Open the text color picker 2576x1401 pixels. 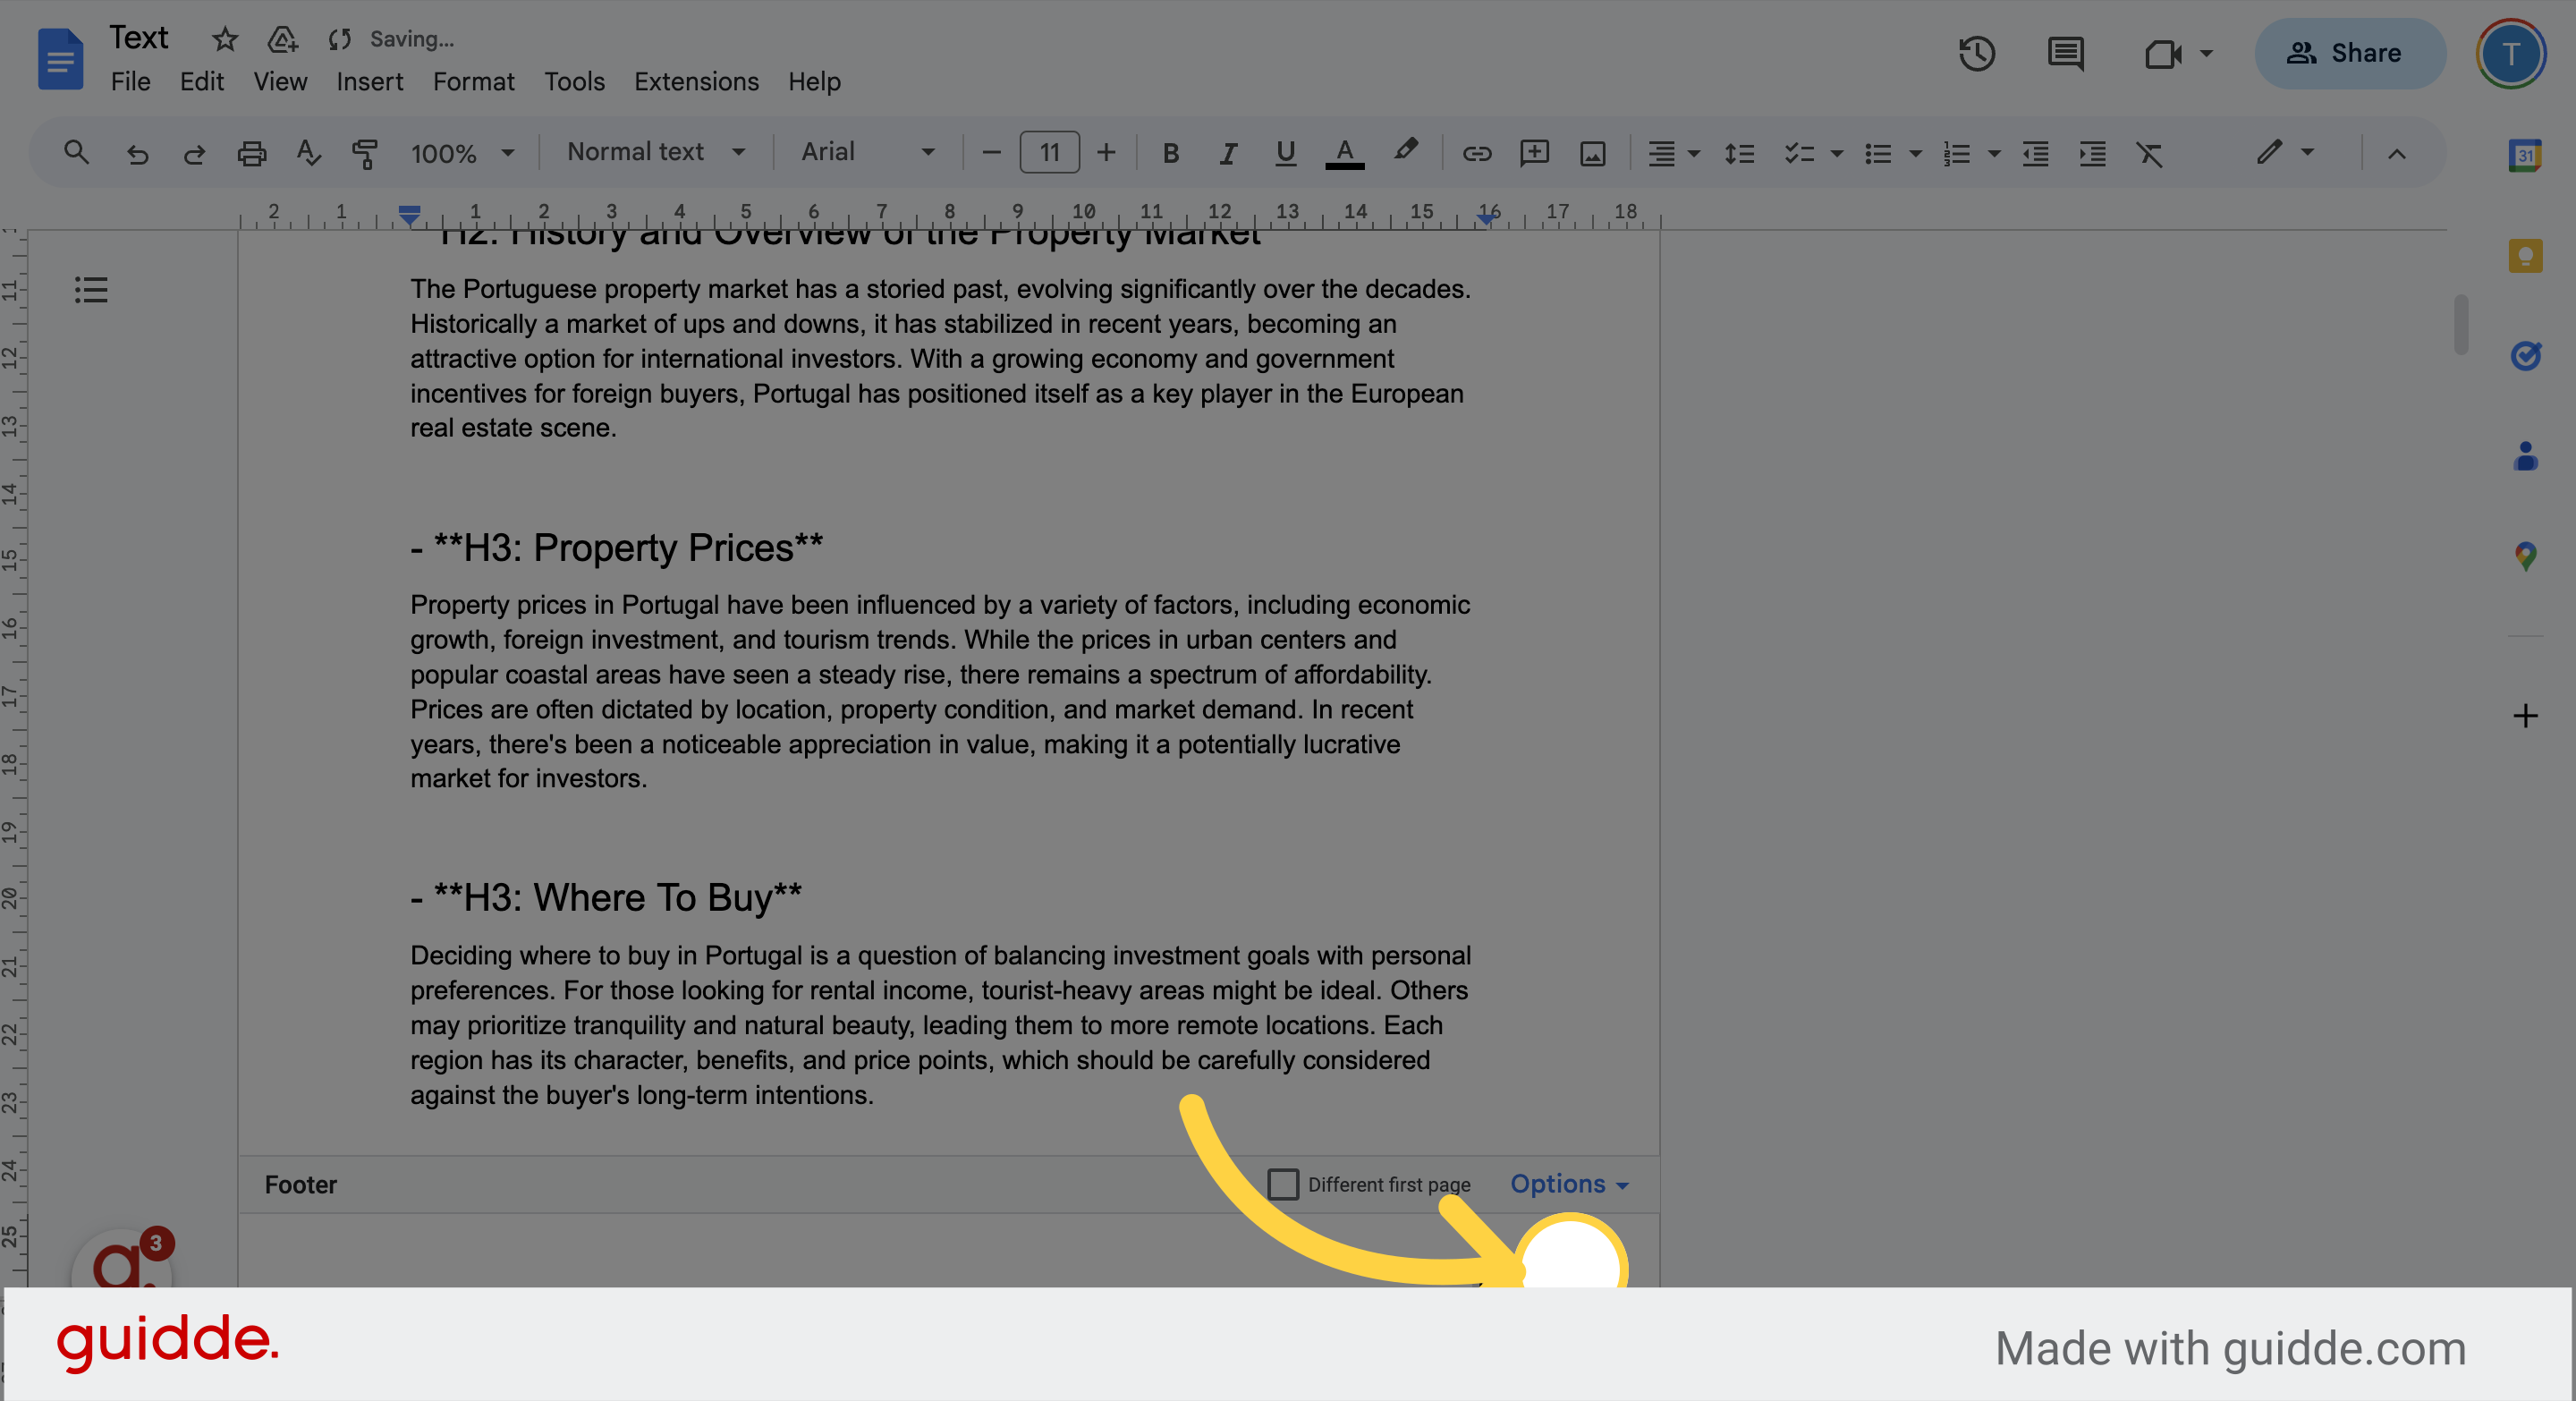point(1344,153)
